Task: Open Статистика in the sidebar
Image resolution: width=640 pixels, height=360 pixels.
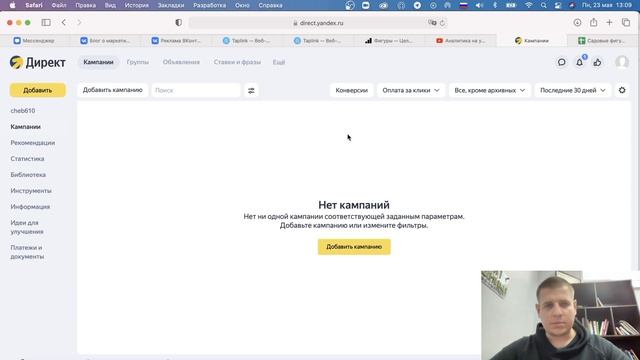Action: click(27, 159)
